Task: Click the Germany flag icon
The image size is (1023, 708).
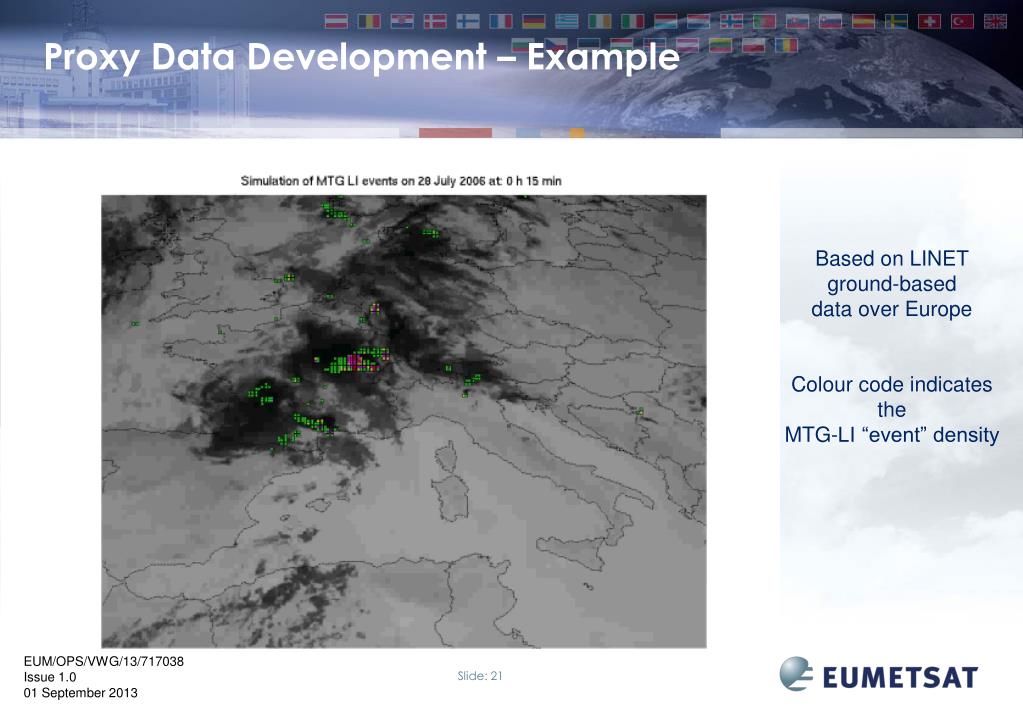Action: pos(534,22)
